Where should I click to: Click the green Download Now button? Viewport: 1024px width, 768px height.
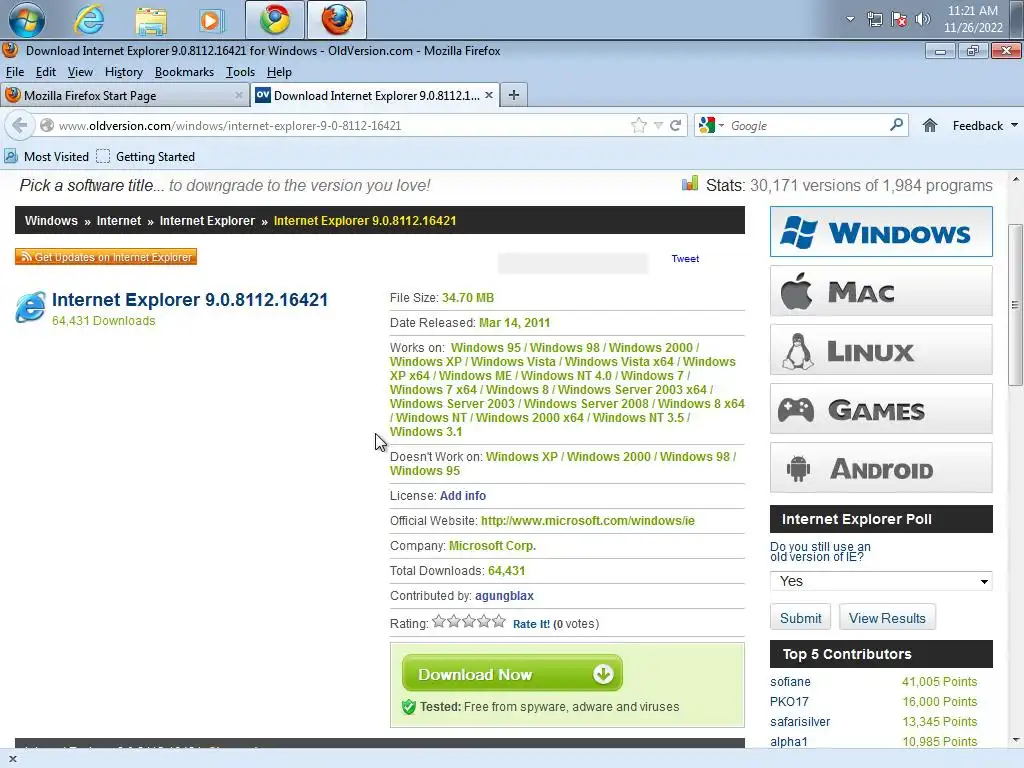(x=512, y=673)
